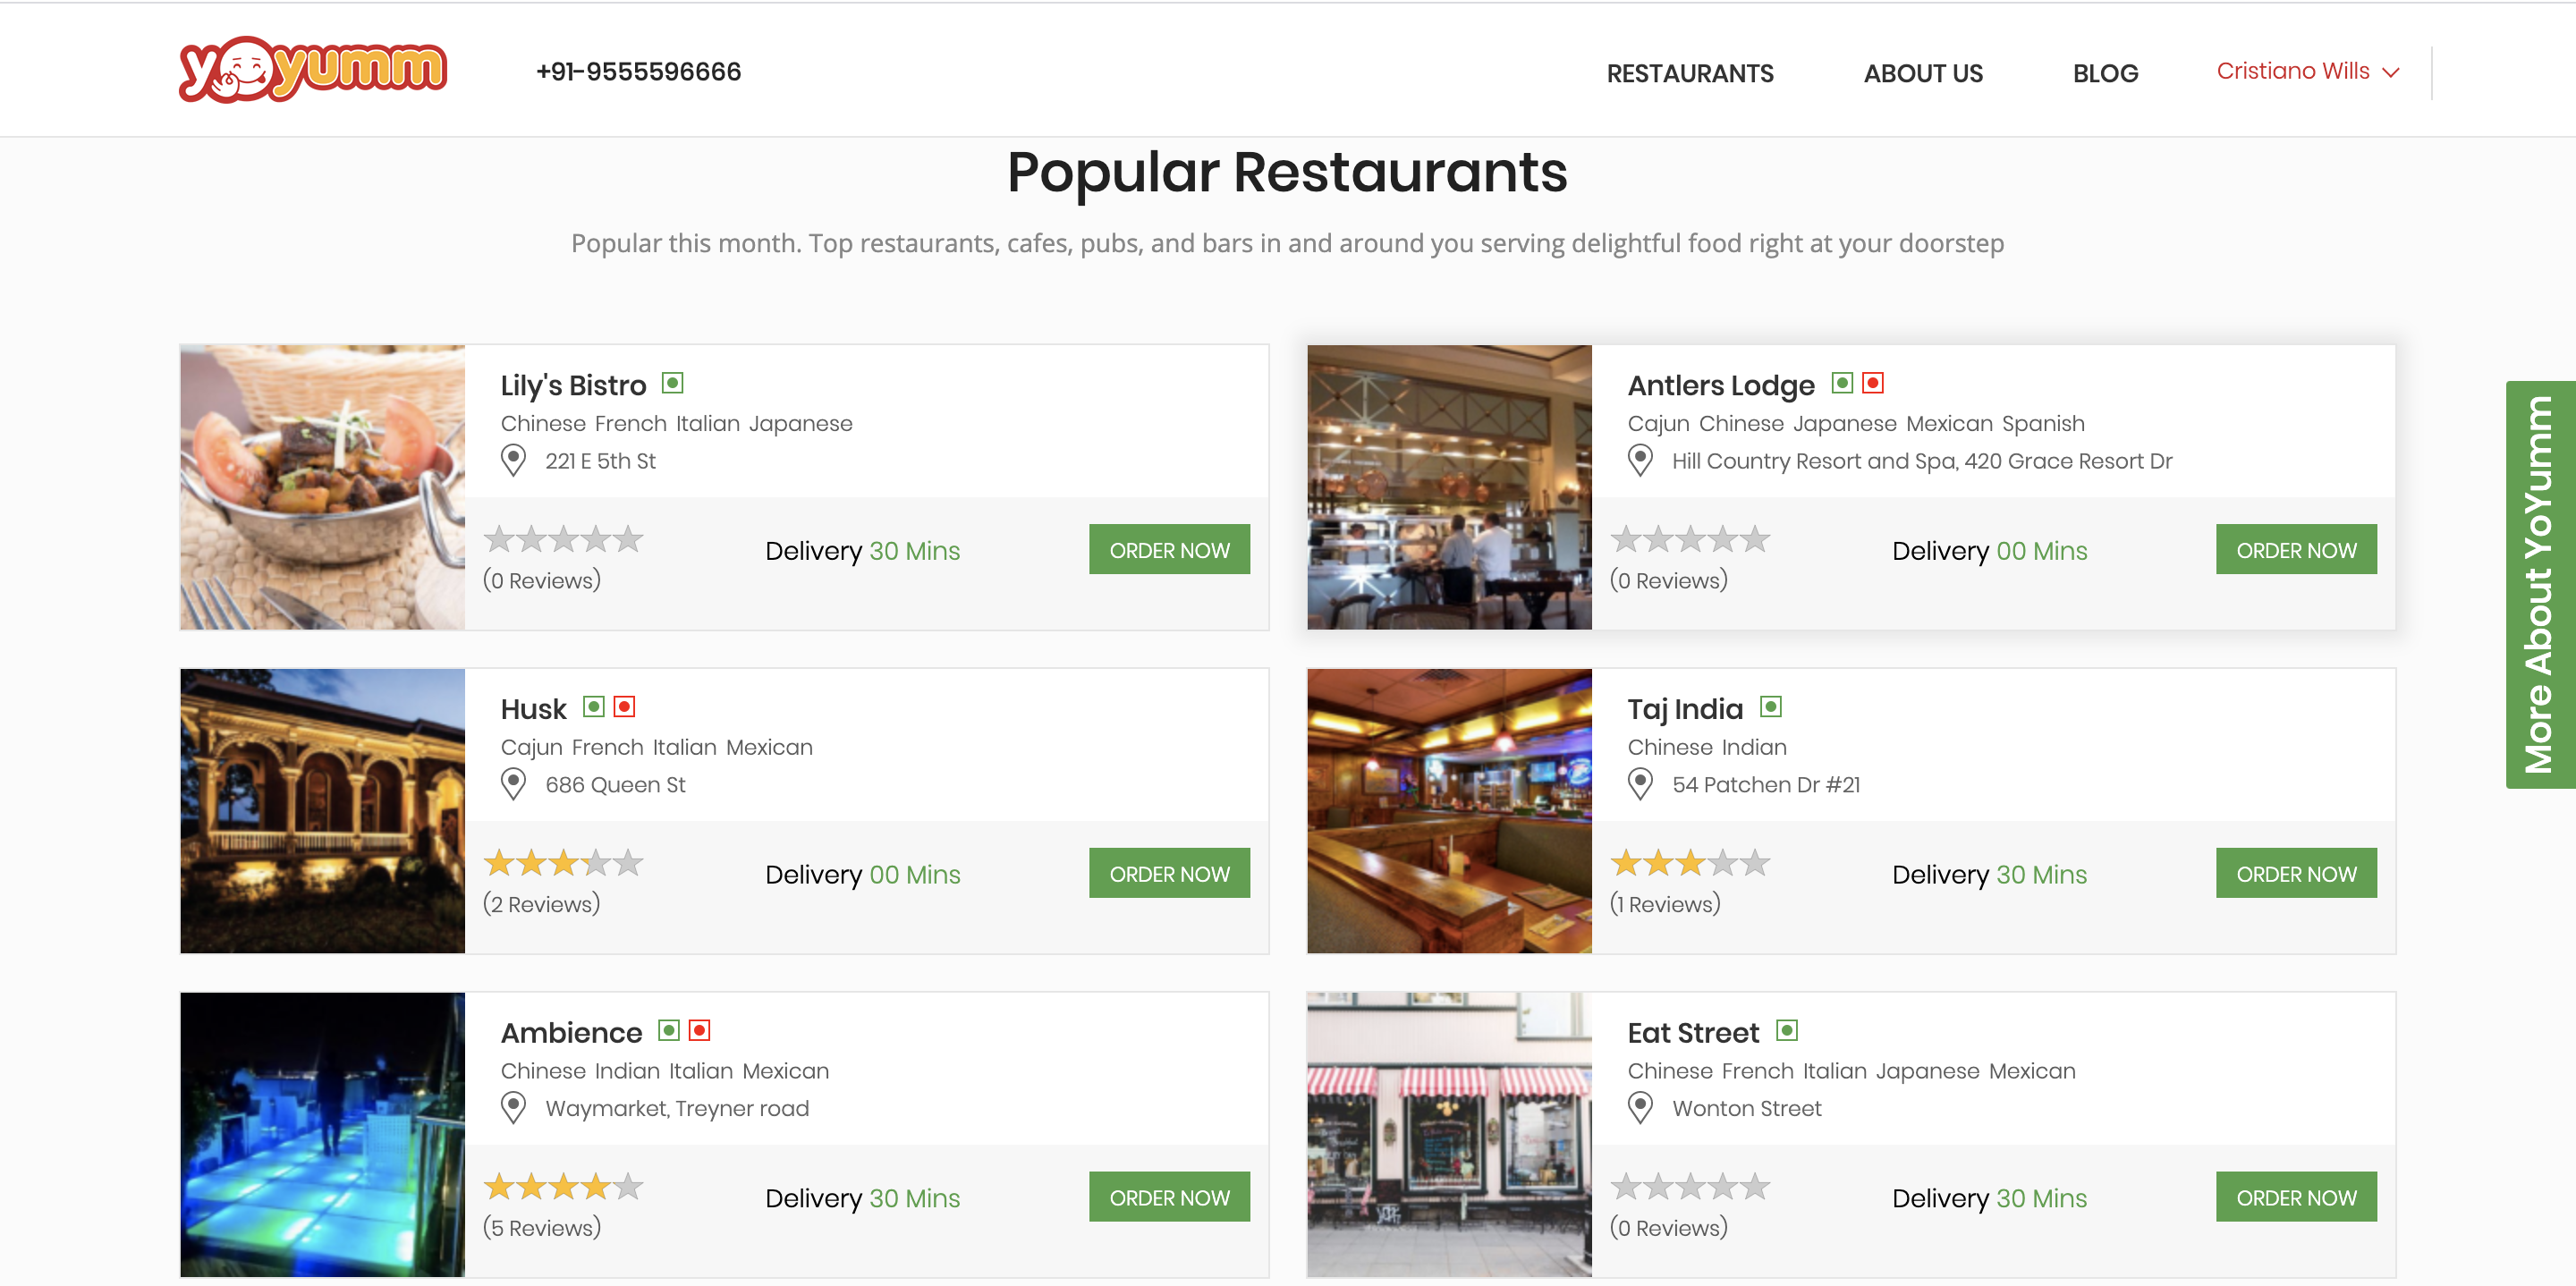Image resolution: width=2576 pixels, height=1286 pixels.
Task: Open the Ambience restaurant thumbnail image
Action: [322, 1134]
